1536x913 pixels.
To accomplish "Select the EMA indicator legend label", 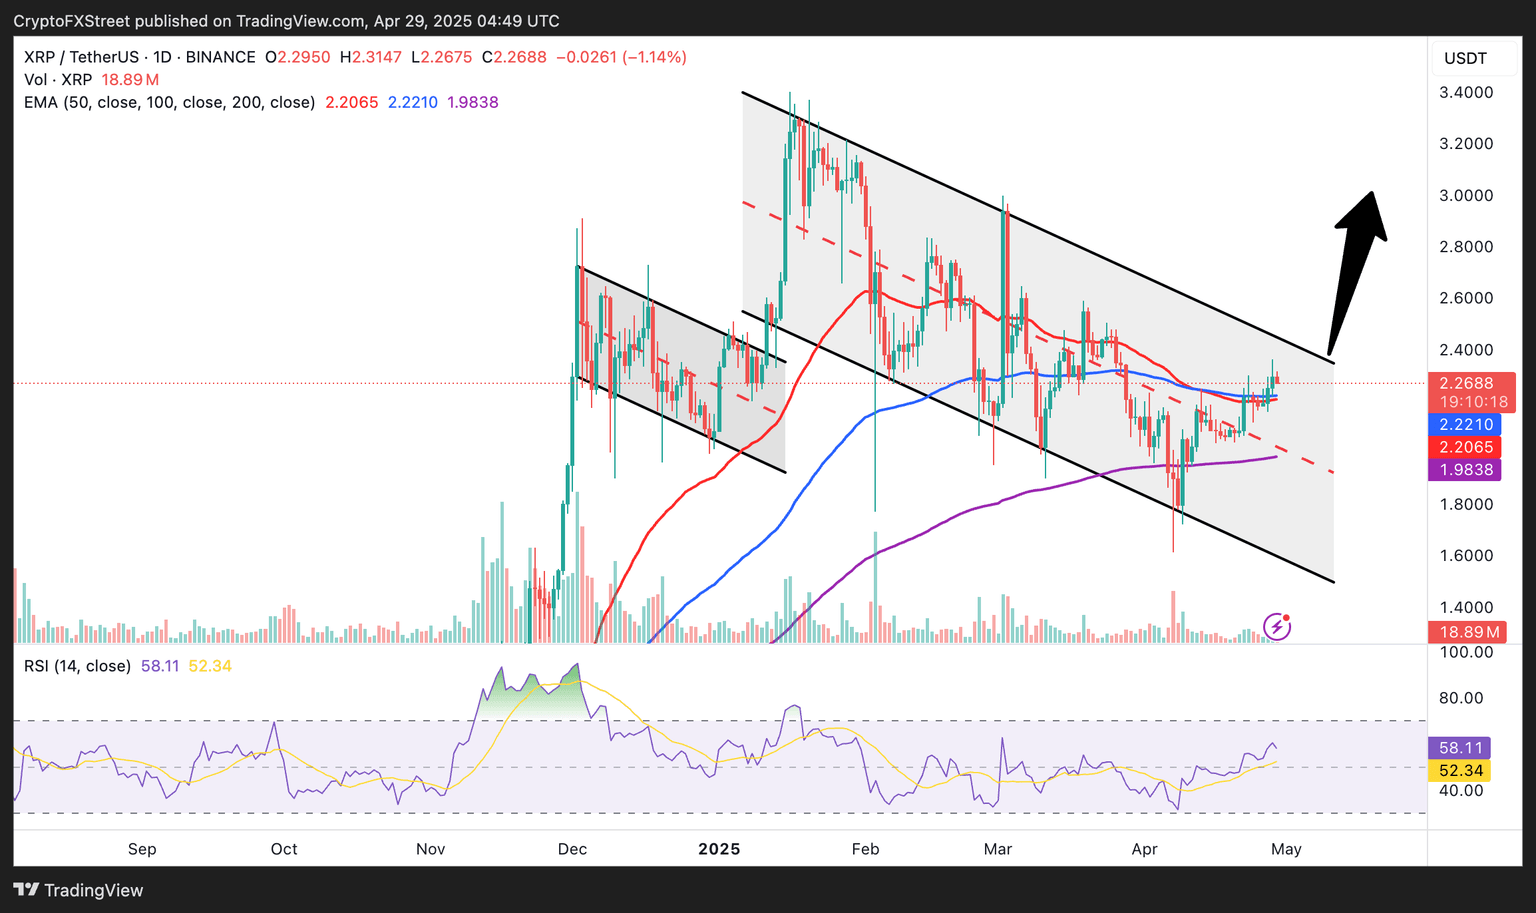I will [170, 102].
